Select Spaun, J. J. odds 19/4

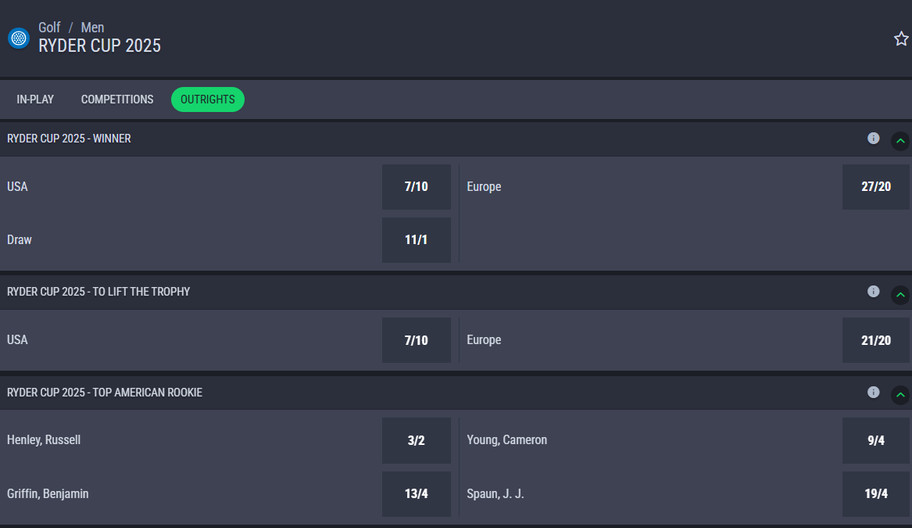(876, 494)
